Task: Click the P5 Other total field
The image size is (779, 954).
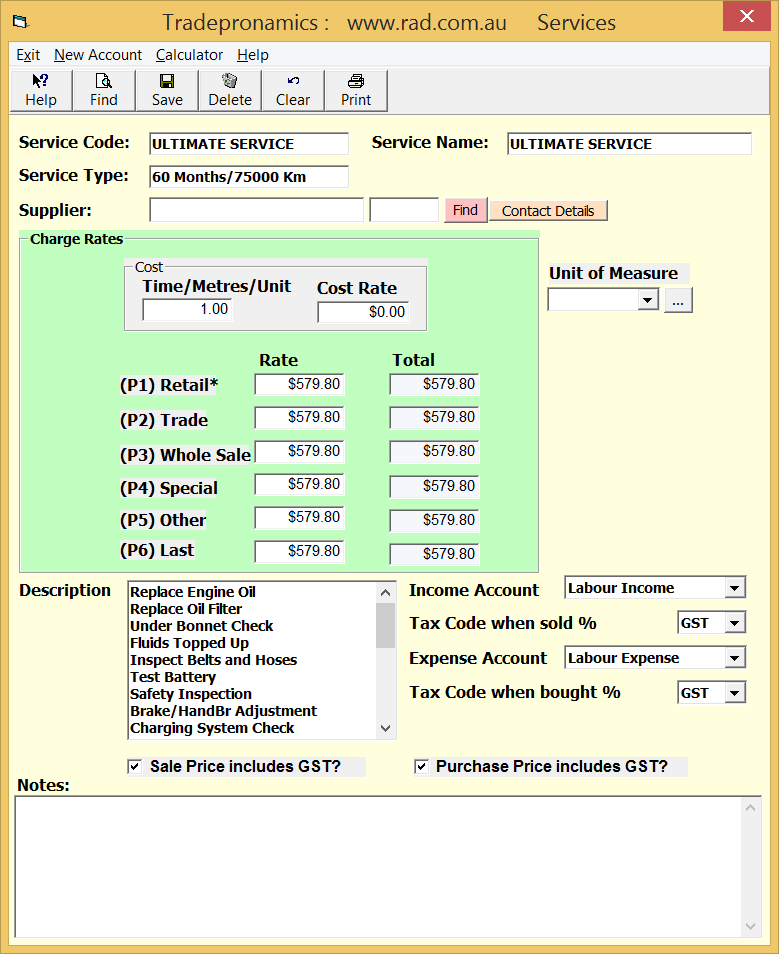Action: 435,520
